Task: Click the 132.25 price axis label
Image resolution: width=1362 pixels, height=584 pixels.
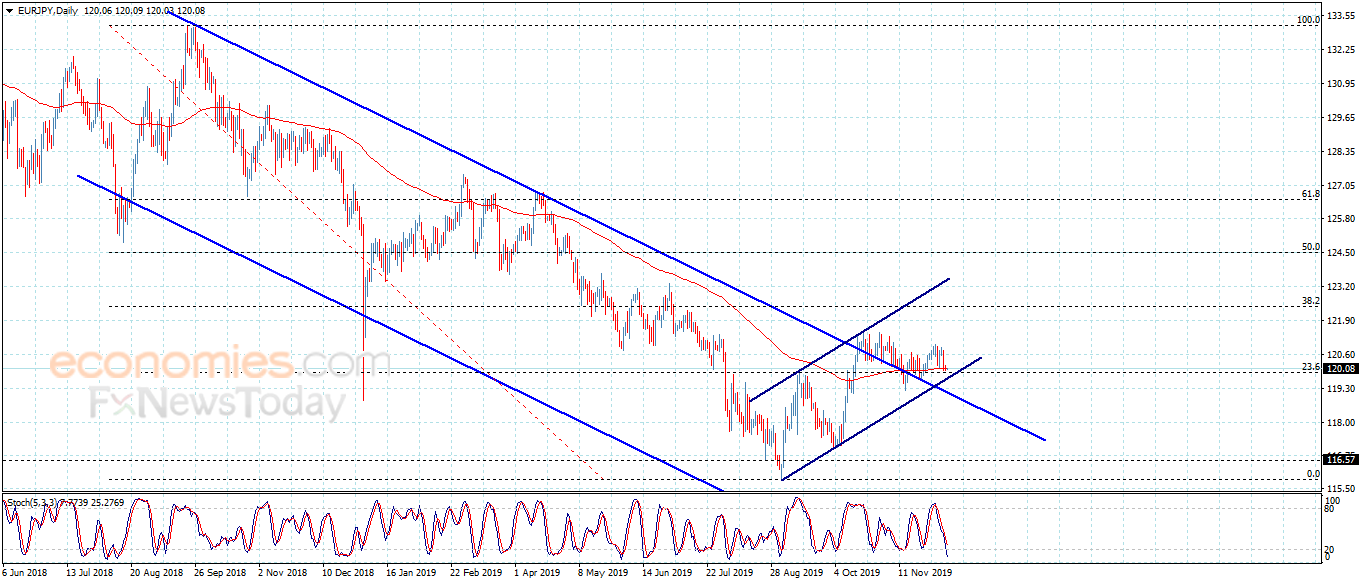Action: point(1340,50)
